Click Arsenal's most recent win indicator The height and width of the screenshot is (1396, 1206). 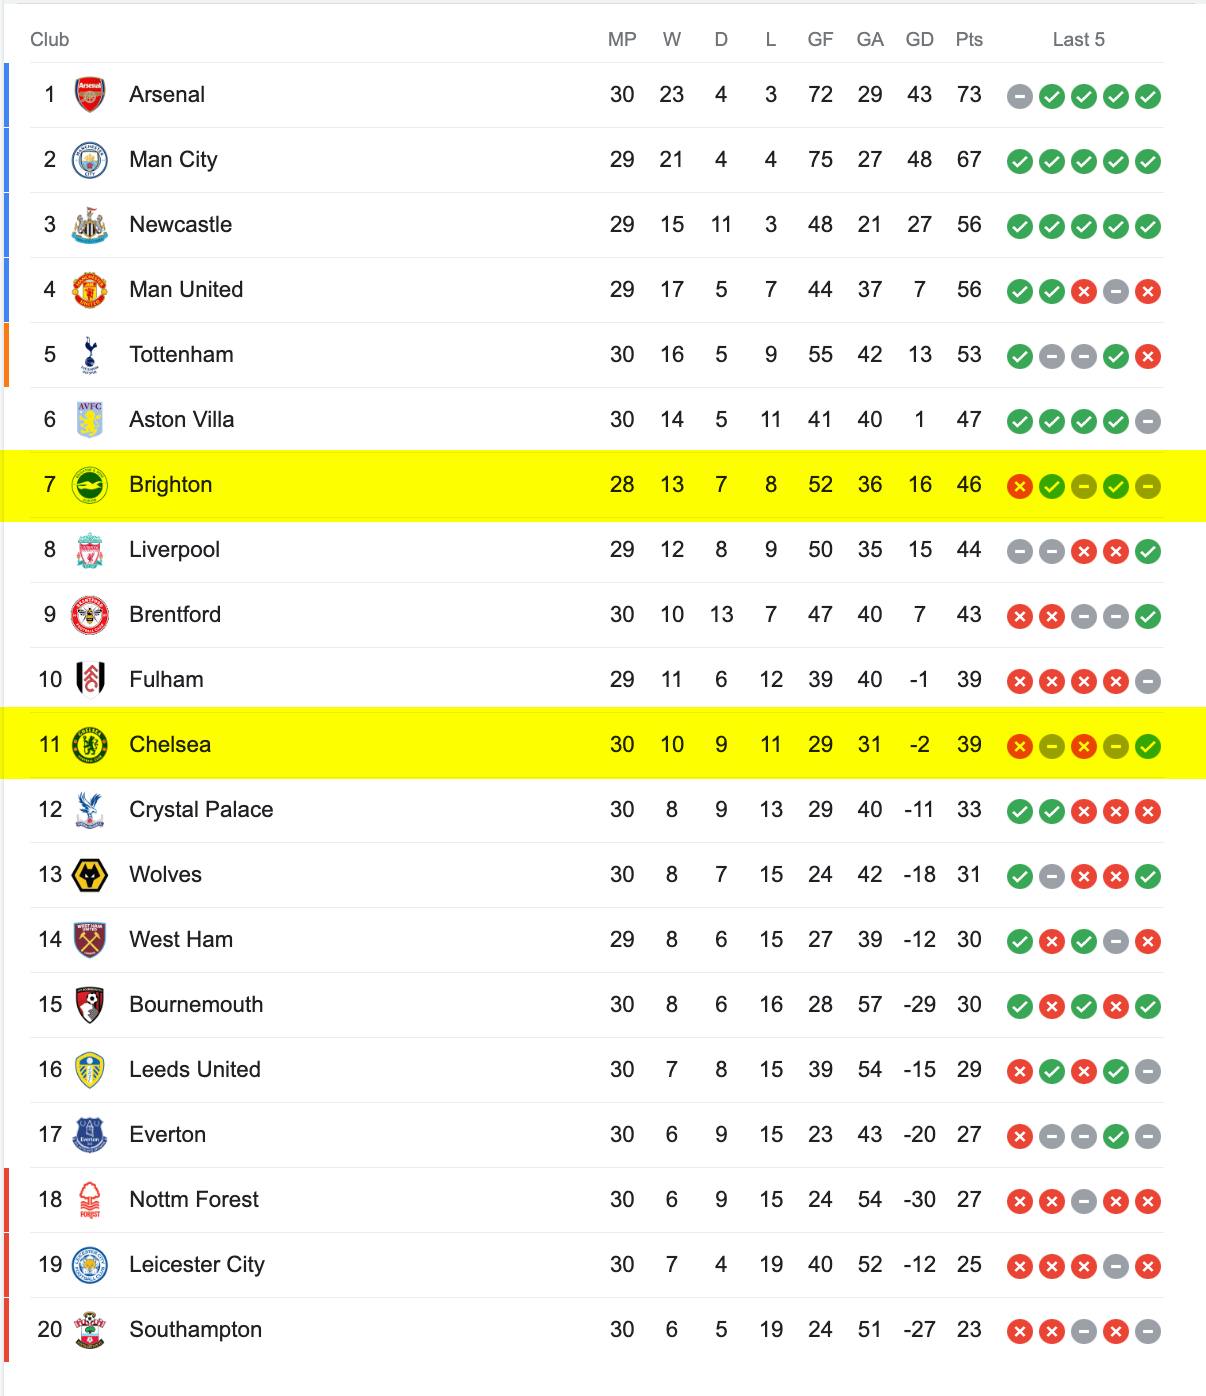[1148, 96]
